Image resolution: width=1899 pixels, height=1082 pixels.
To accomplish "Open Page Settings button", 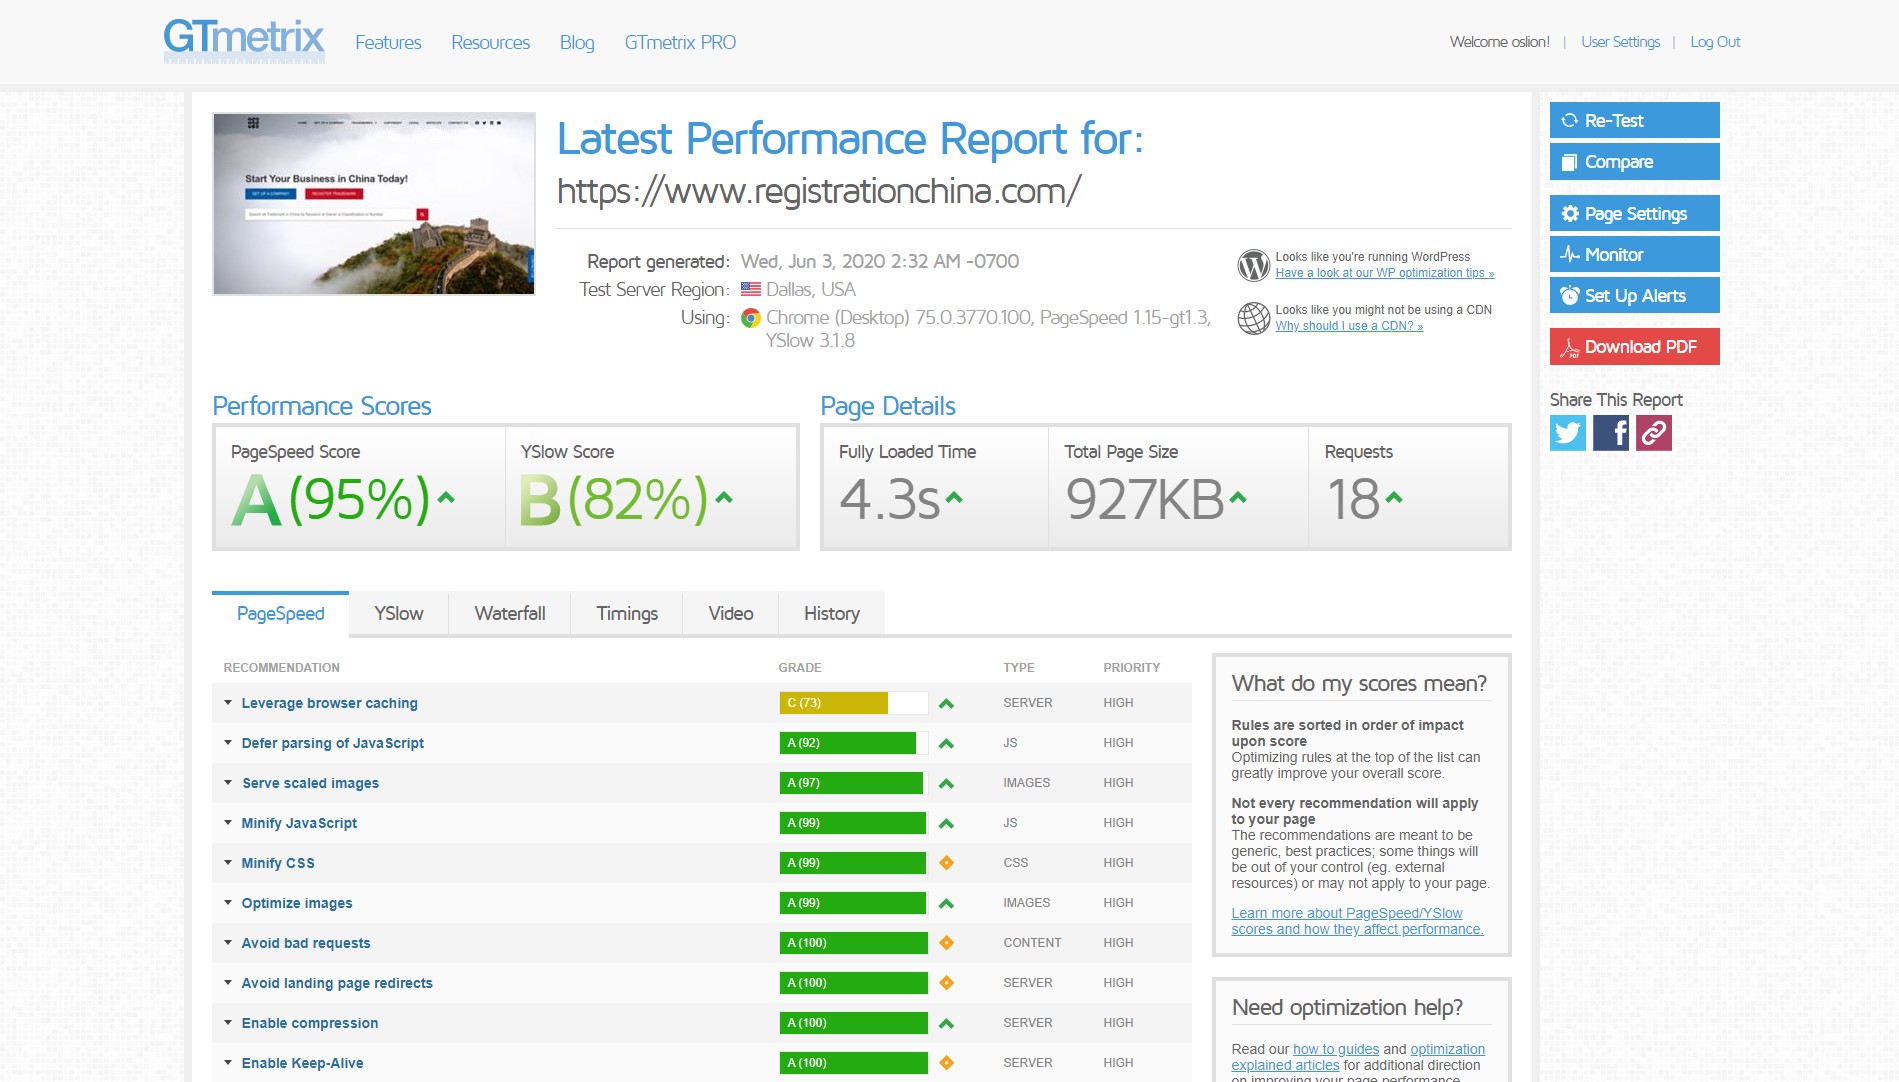I will coord(1634,213).
